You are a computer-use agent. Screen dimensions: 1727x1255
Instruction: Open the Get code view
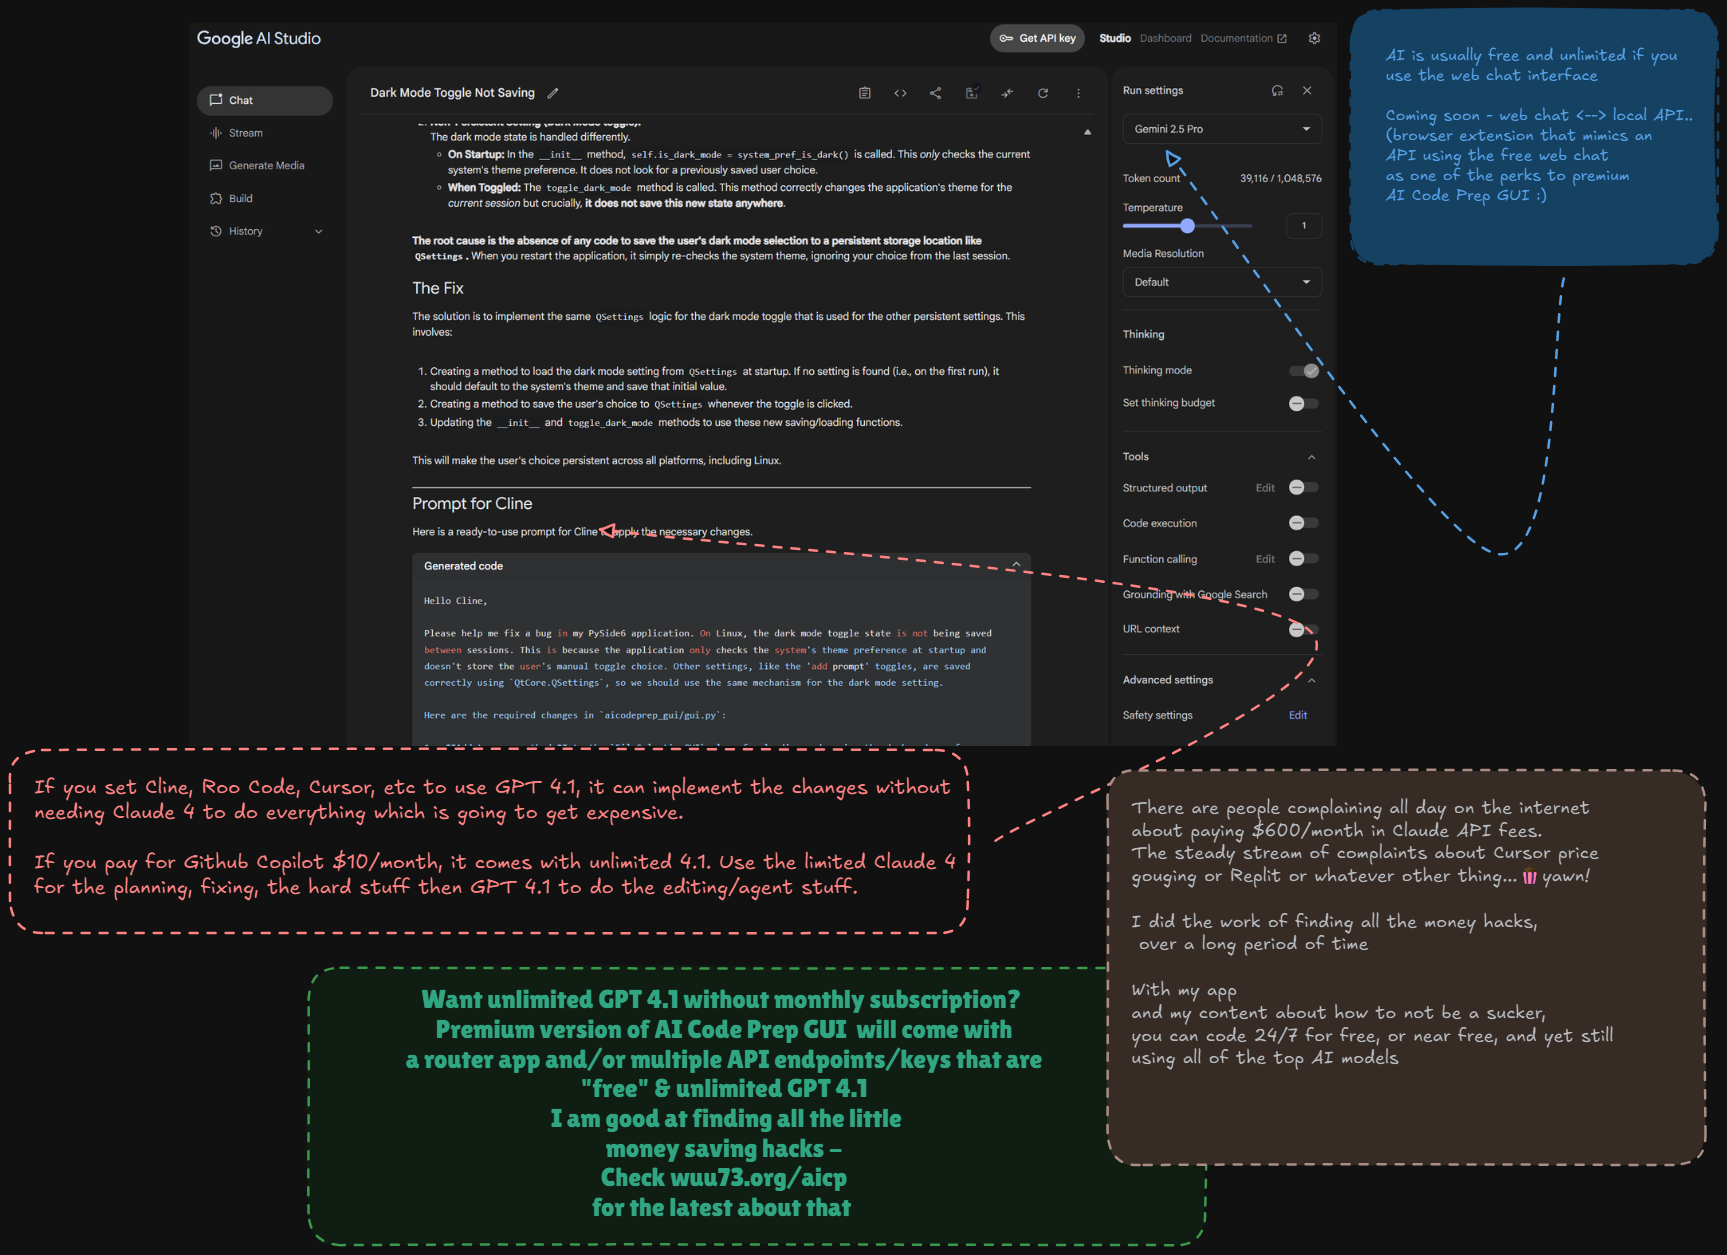click(900, 92)
